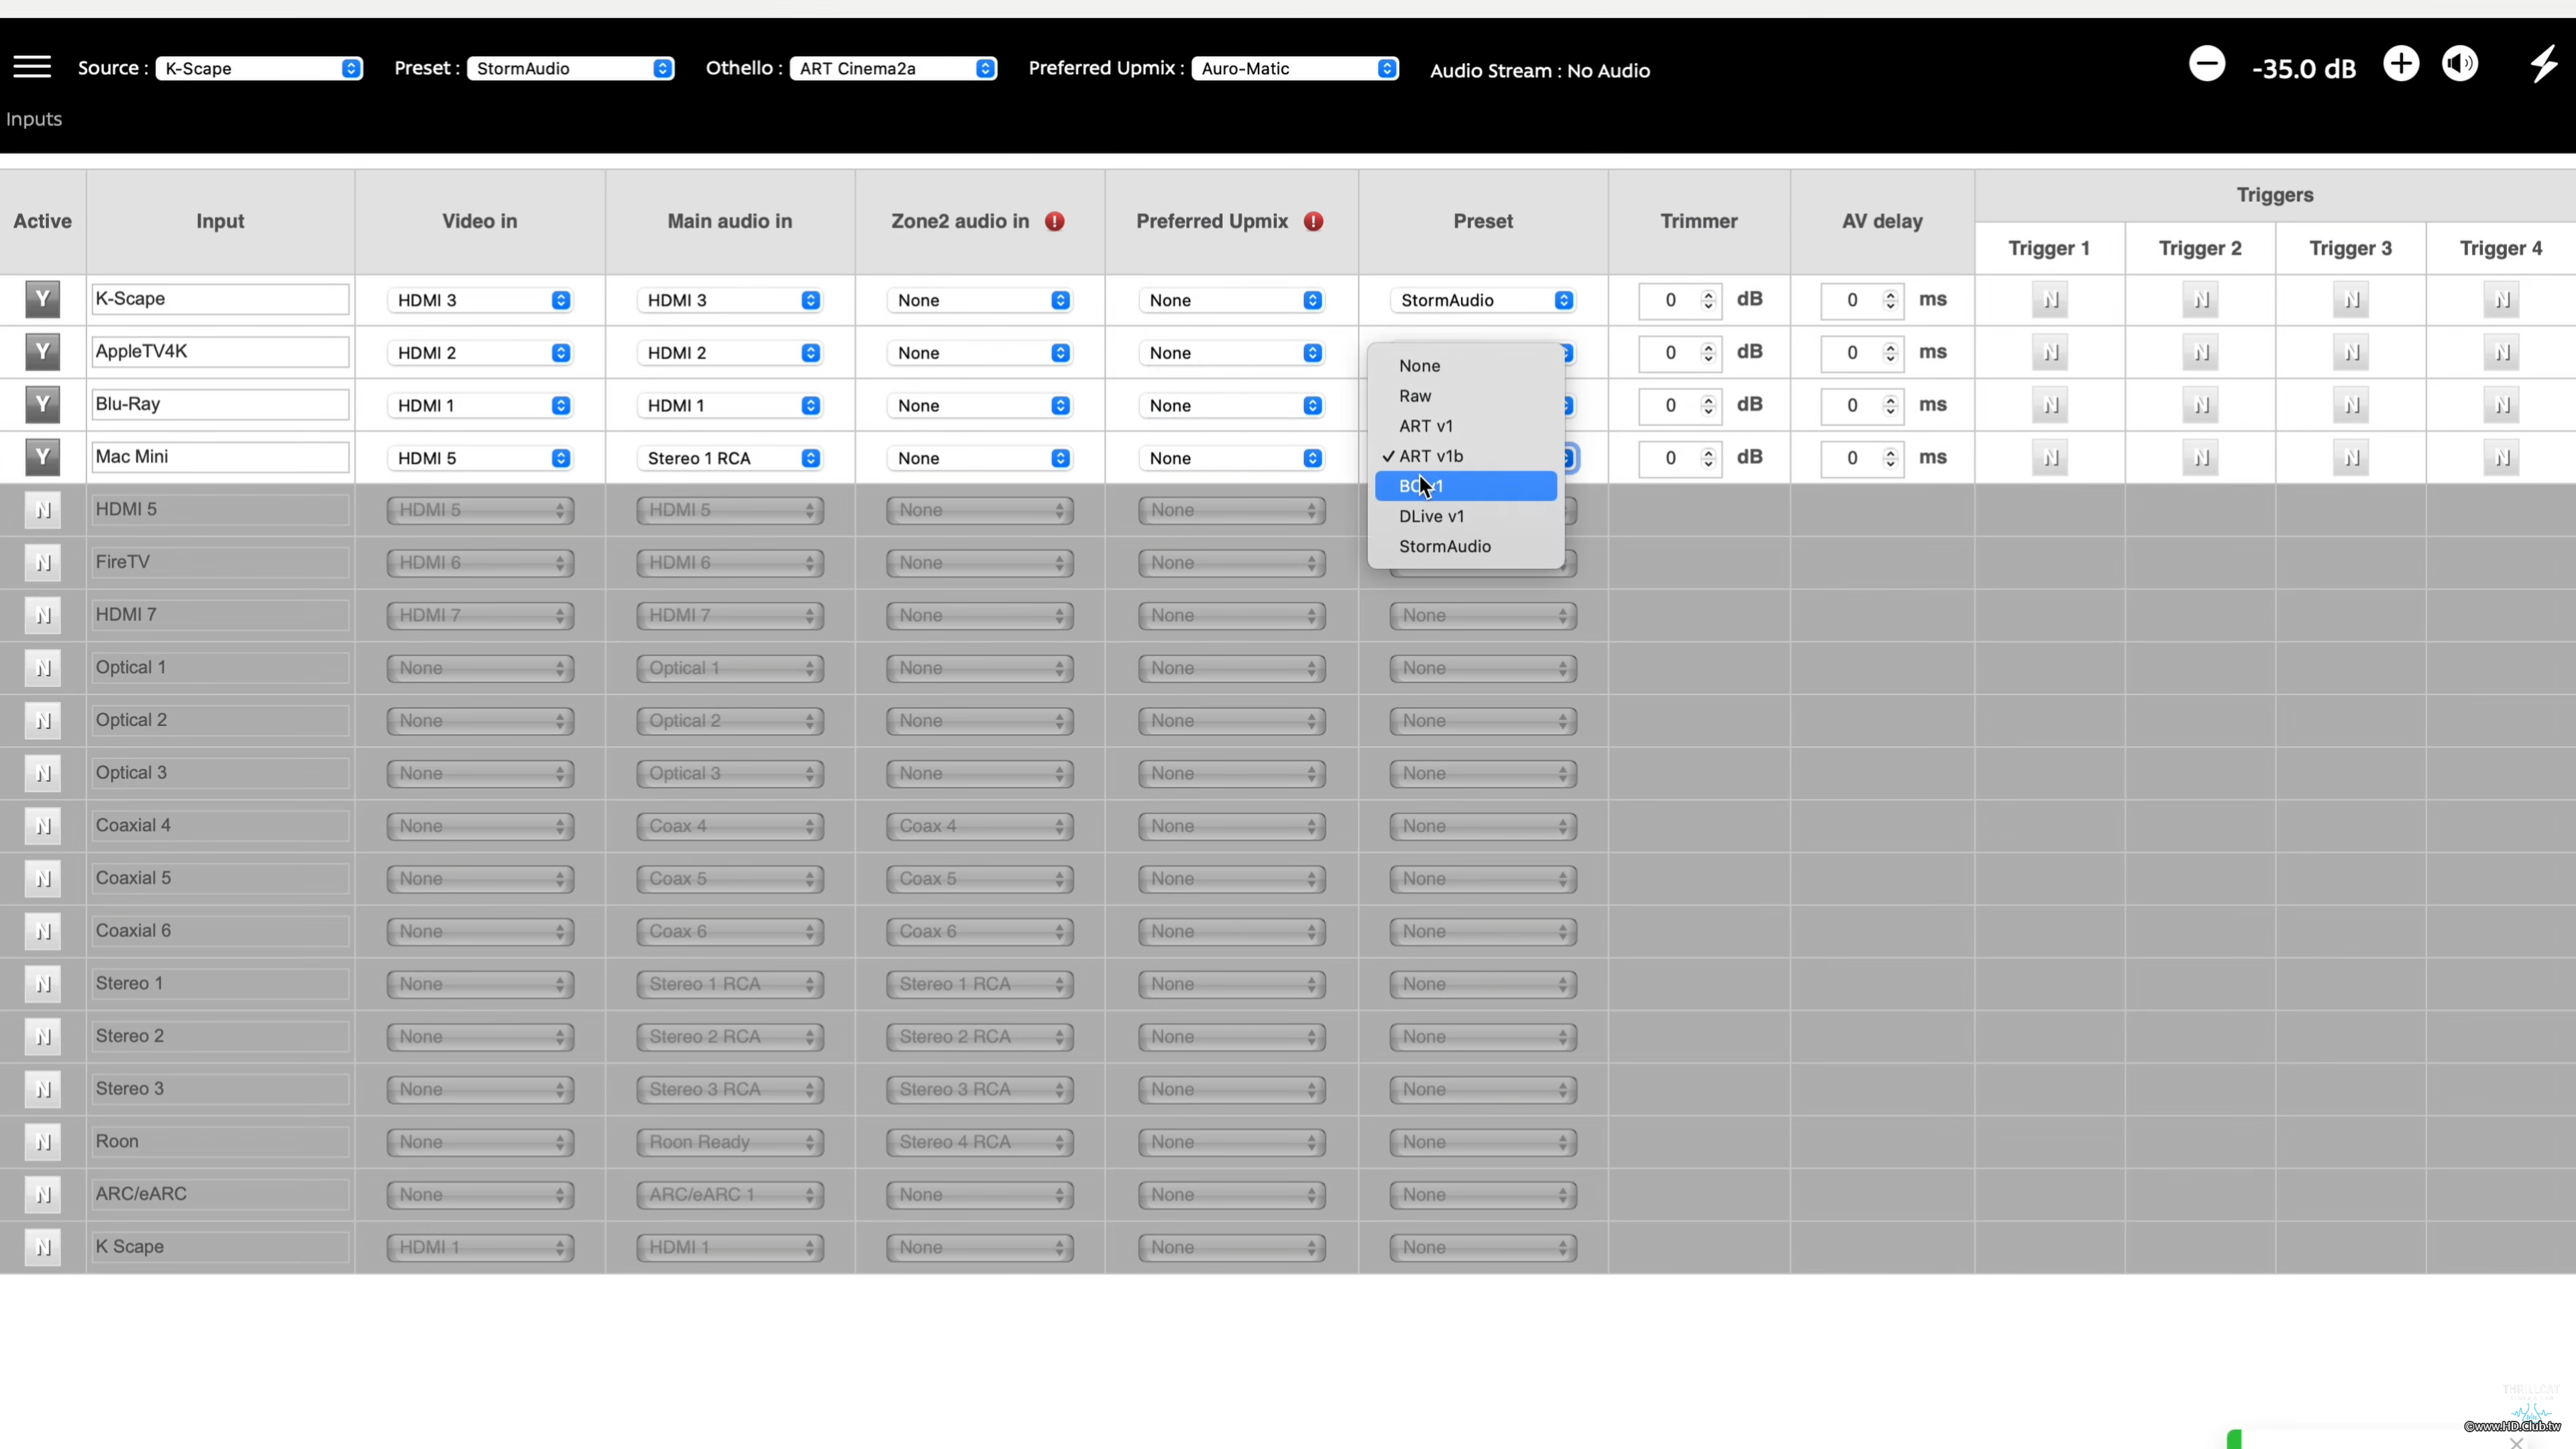Image resolution: width=2576 pixels, height=1449 pixels.
Task: Click Zone2 audio in warning icon
Action: (1055, 222)
